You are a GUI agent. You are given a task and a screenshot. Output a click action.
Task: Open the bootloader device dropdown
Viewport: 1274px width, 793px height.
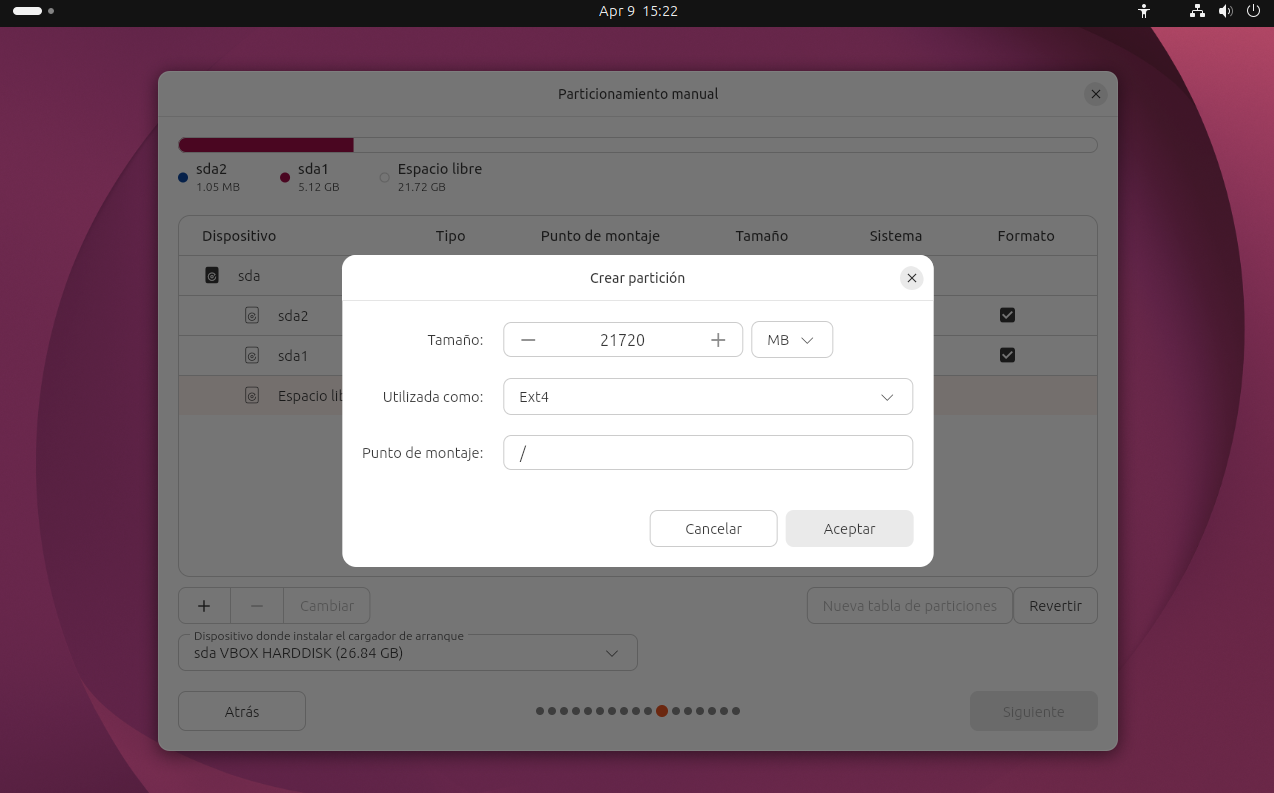pyautogui.click(x=408, y=653)
